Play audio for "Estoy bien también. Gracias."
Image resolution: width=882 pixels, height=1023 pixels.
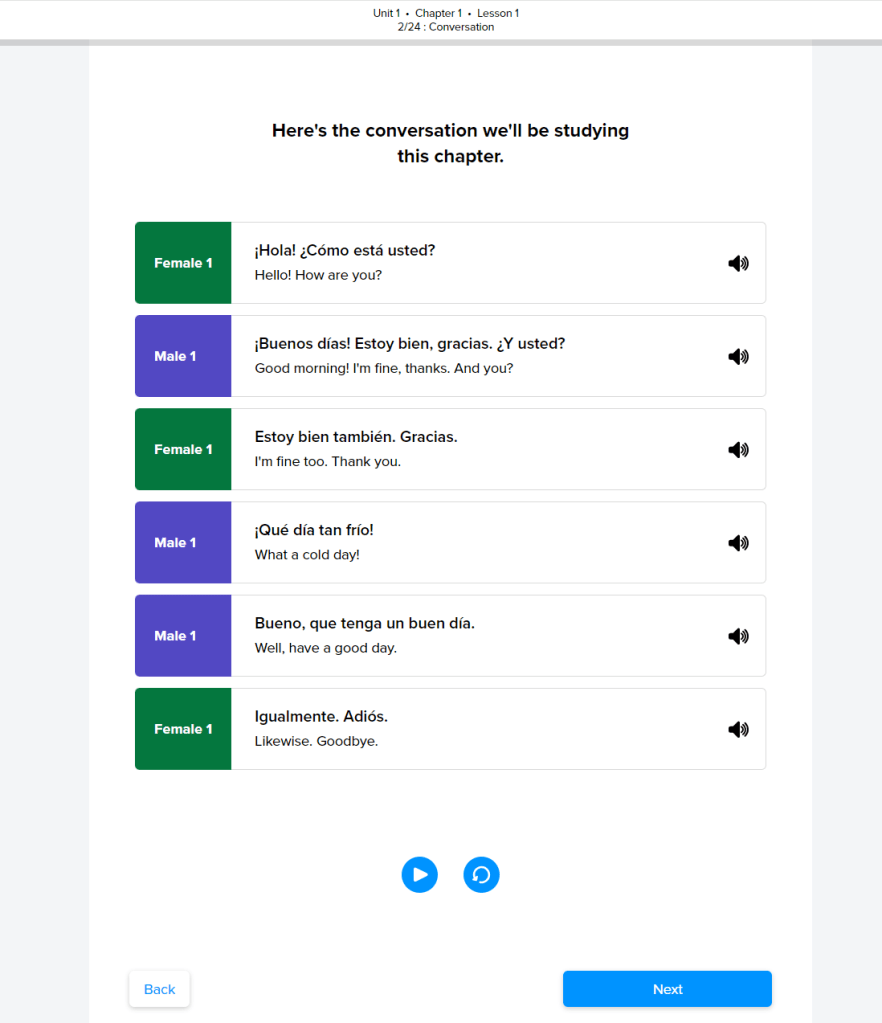[x=738, y=450]
